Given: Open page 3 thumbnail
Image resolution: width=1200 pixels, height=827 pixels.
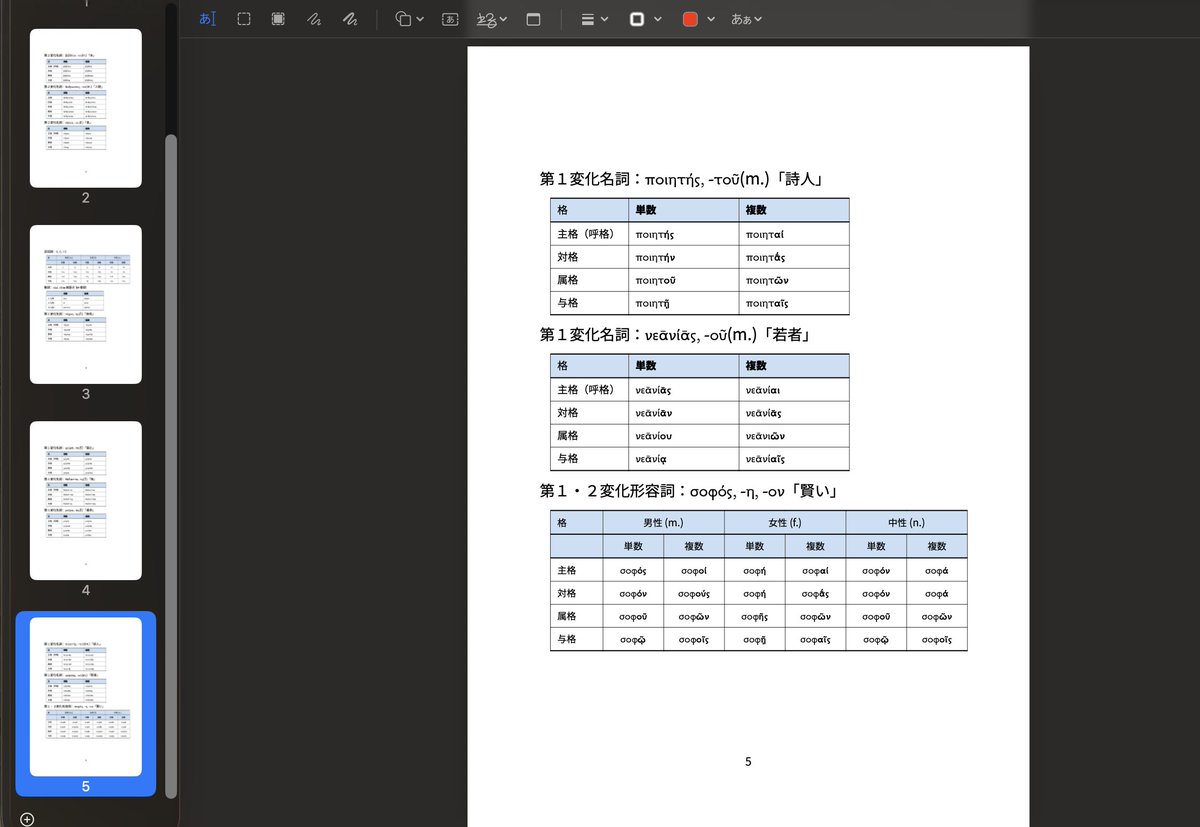Looking at the screenshot, I should tap(86, 304).
